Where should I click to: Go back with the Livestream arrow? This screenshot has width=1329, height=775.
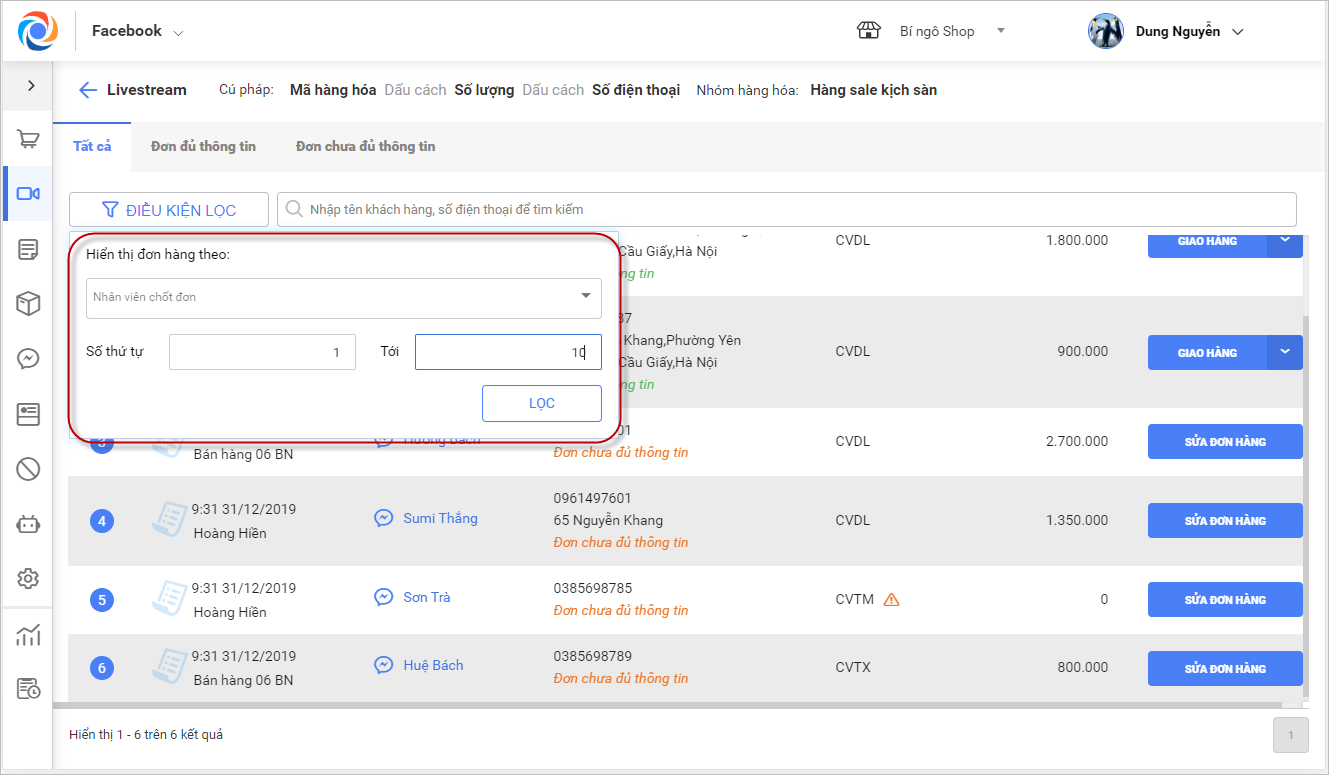pos(88,90)
